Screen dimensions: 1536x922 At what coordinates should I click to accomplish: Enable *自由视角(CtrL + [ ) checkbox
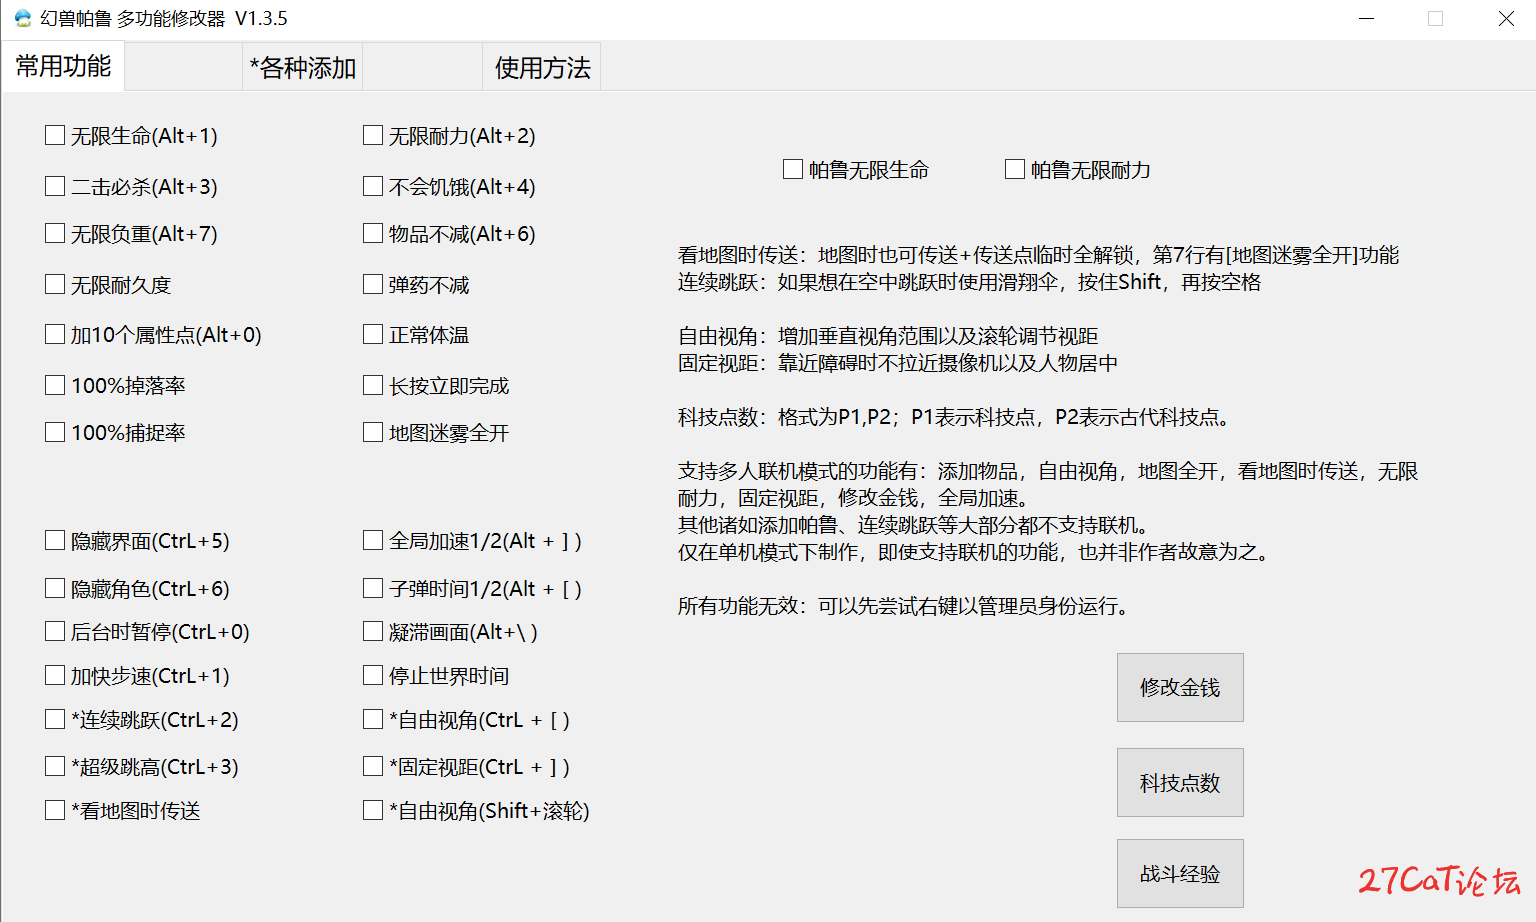373,719
